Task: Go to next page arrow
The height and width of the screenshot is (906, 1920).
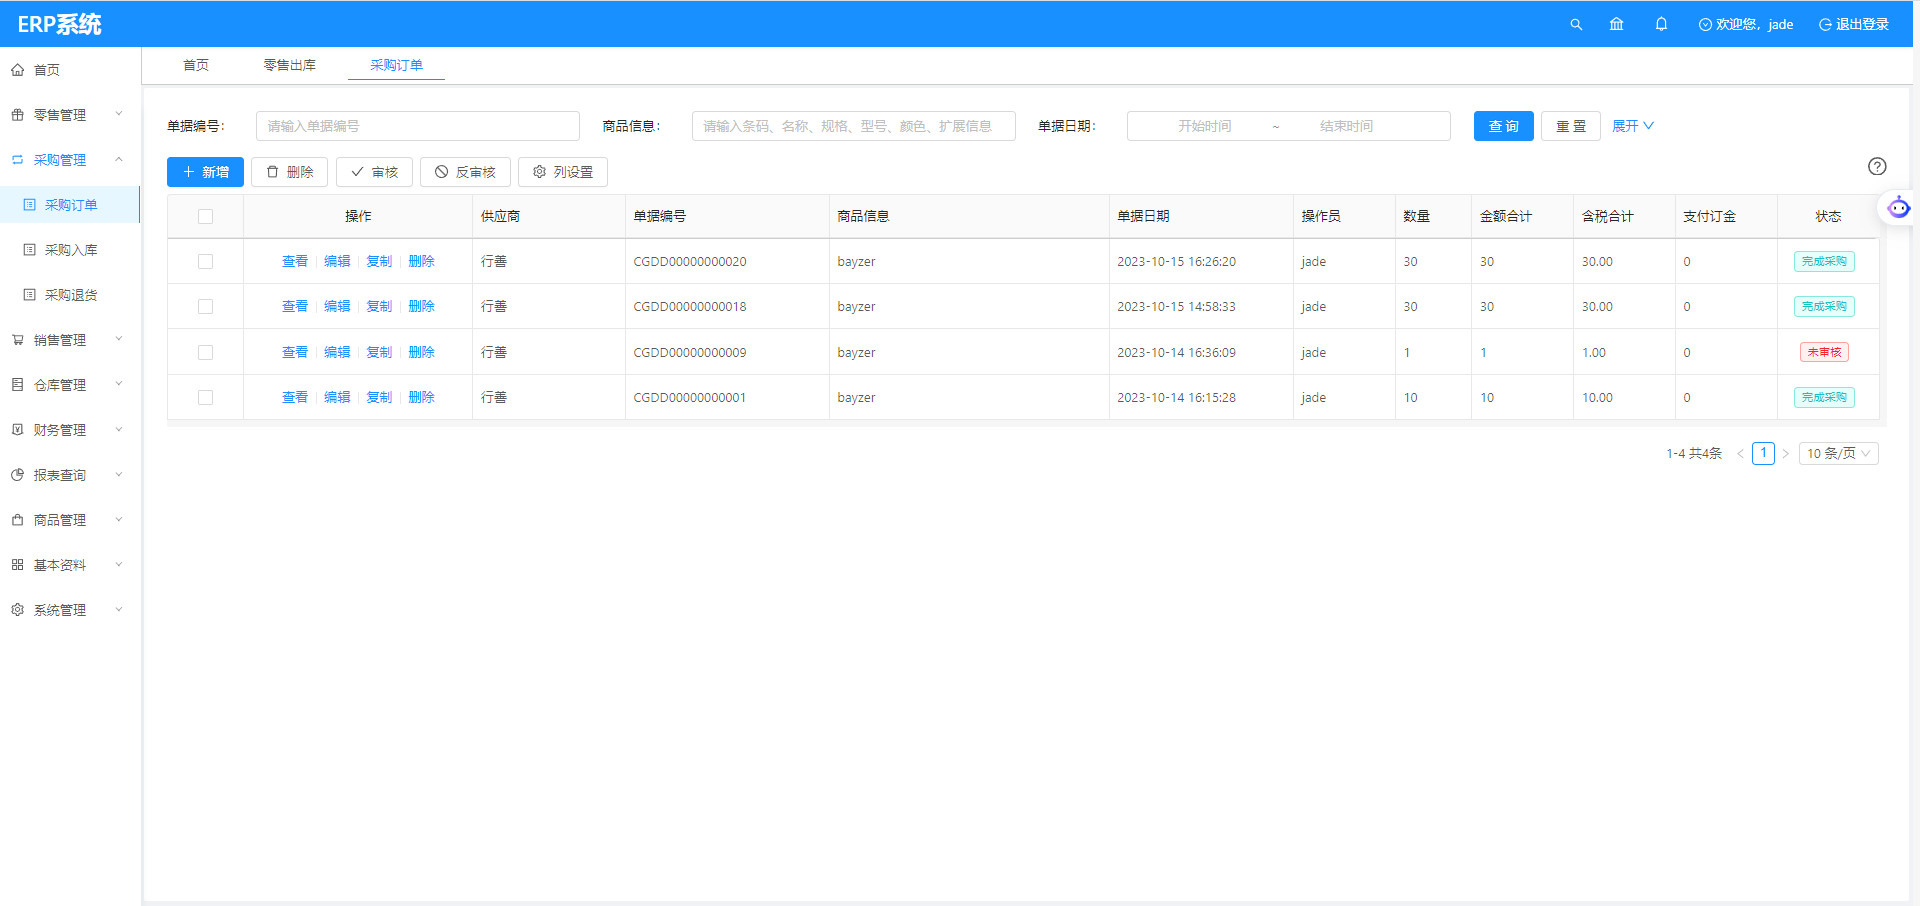Action: pyautogui.click(x=1785, y=453)
